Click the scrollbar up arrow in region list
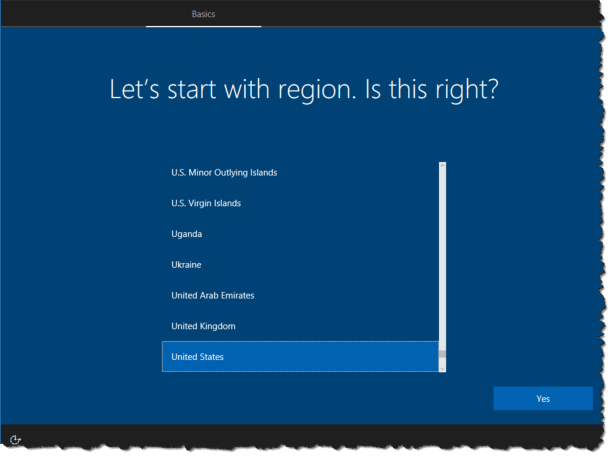Image resolution: width=616 pixels, height=461 pixels. tap(442, 165)
